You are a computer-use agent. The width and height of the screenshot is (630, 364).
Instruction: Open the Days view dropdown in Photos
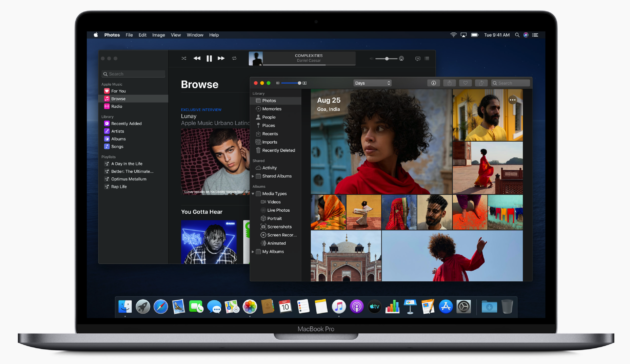click(372, 83)
